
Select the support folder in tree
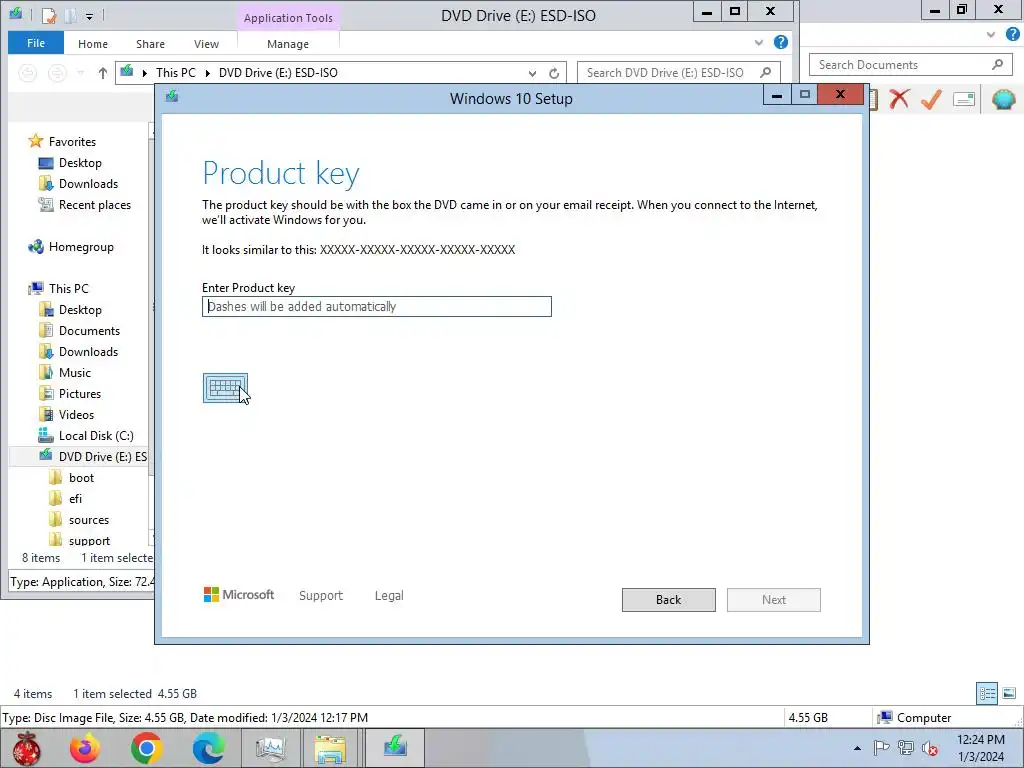click(x=89, y=540)
